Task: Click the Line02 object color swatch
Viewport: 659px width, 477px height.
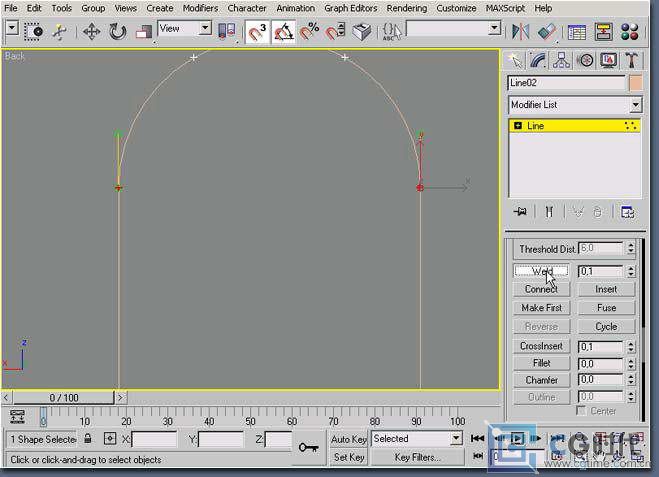Action: coord(635,83)
